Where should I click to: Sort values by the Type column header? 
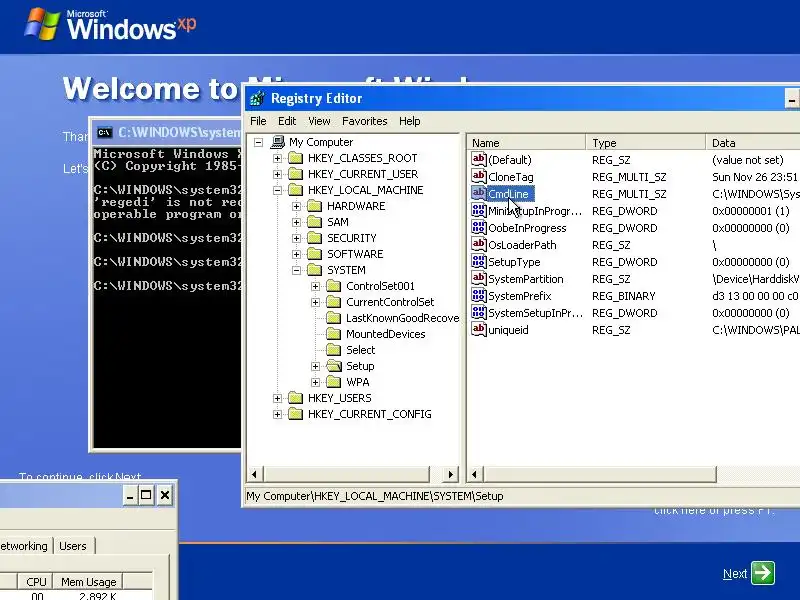coord(645,143)
